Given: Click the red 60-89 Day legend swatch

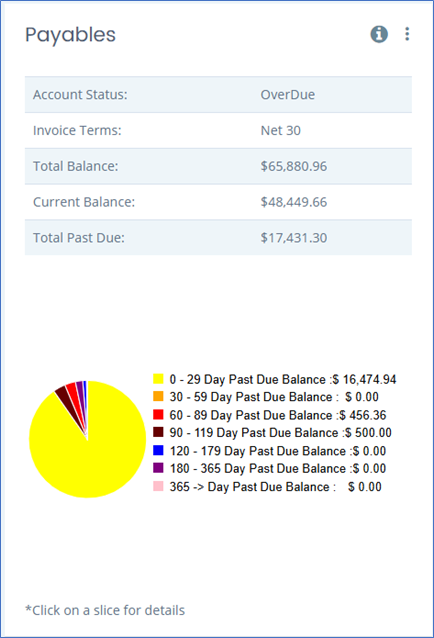Looking at the screenshot, I should 158,415.
